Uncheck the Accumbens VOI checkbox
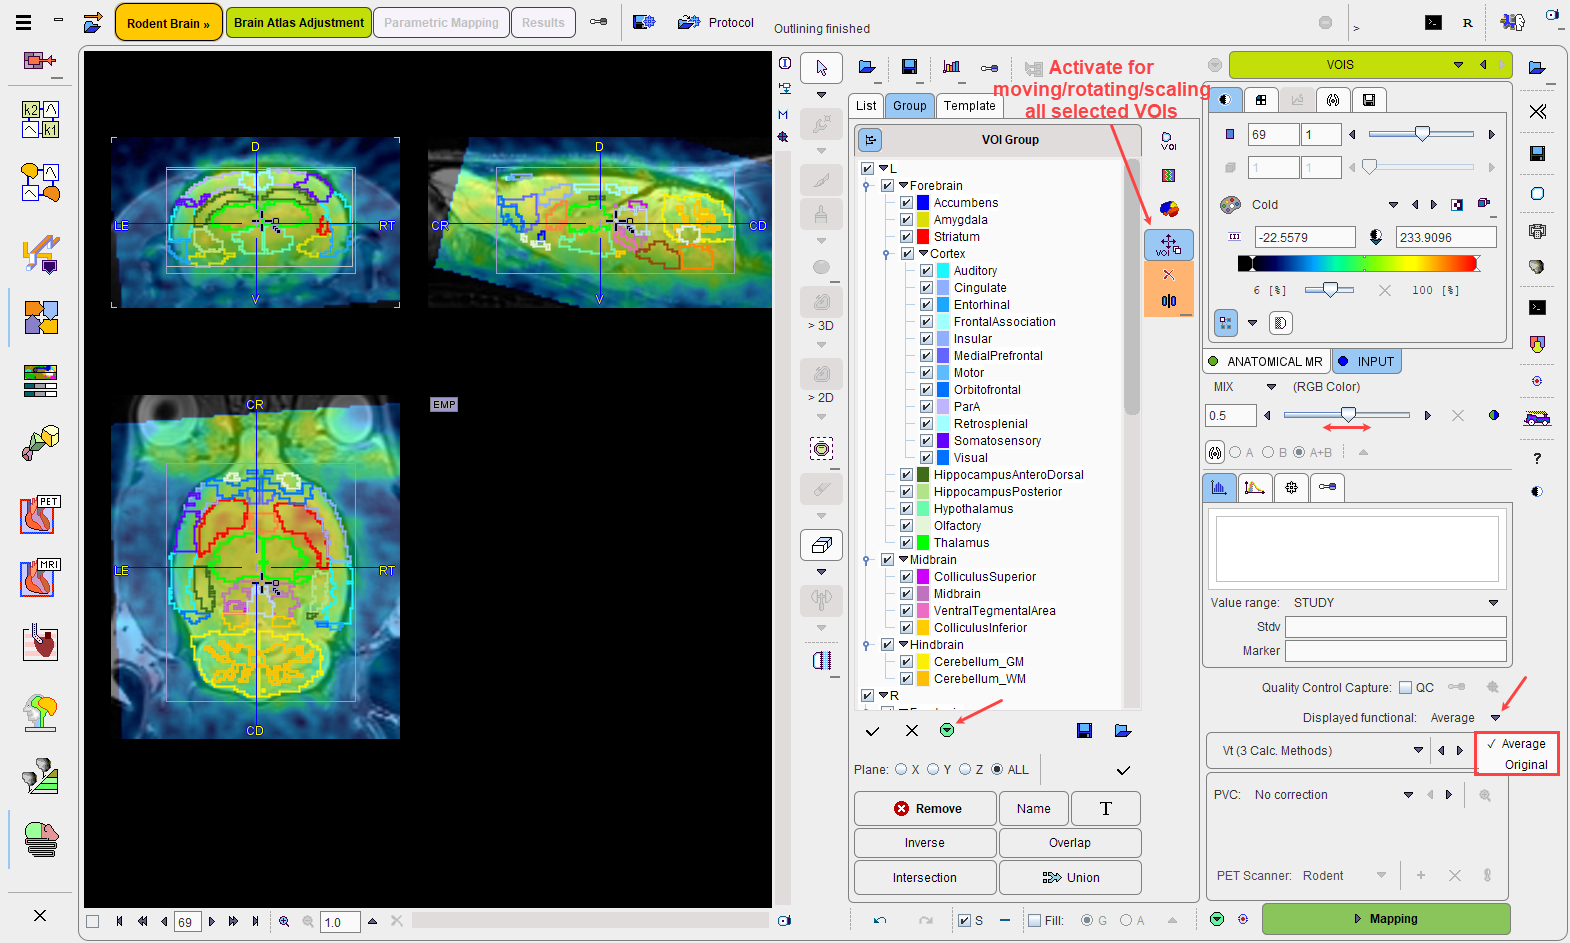1570x943 pixels. 906,203
